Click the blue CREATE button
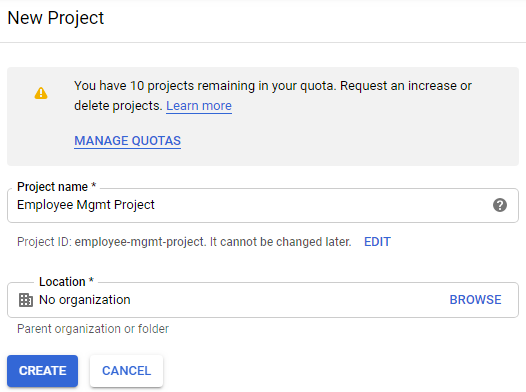Screen dimensions: 526x392 tap(43, 371)
